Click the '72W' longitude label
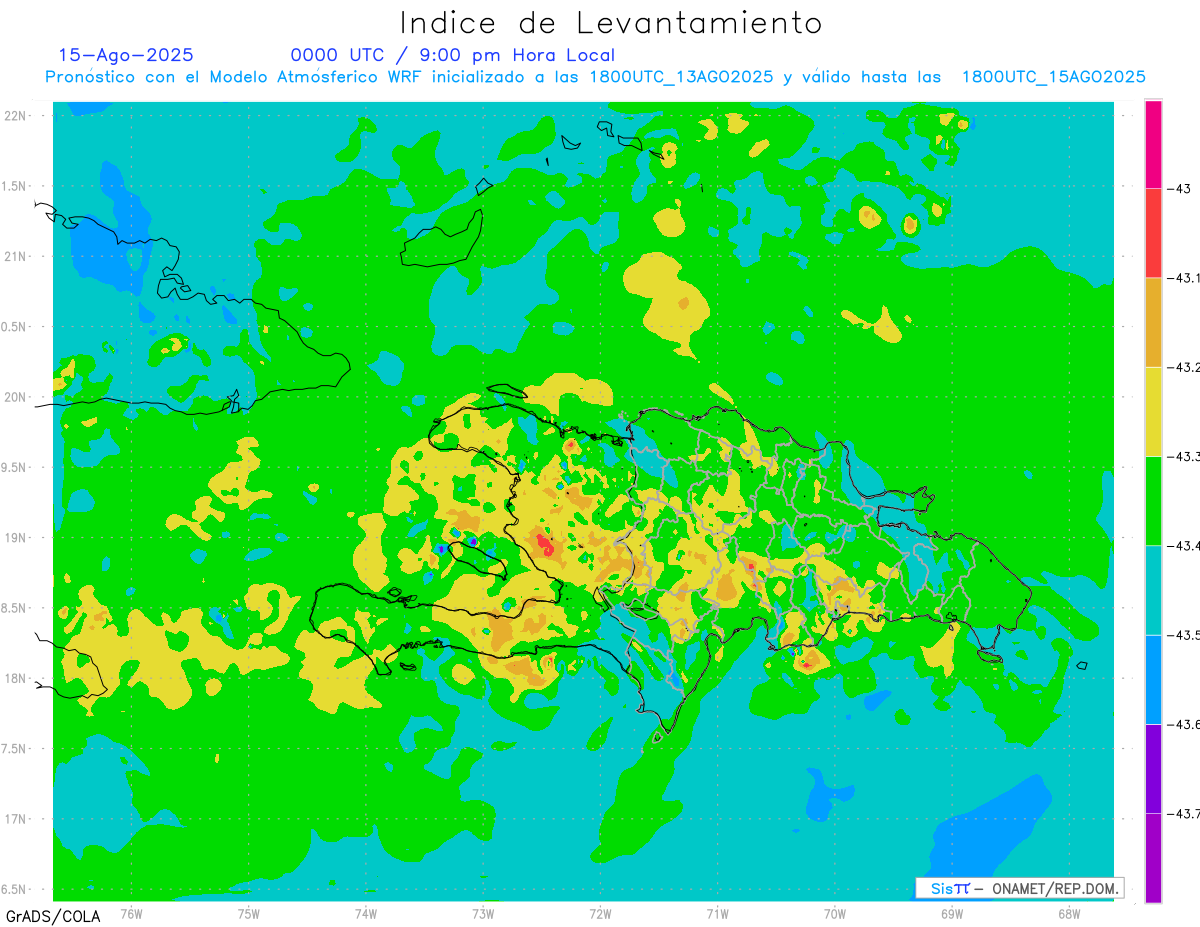 pos(600,913)
